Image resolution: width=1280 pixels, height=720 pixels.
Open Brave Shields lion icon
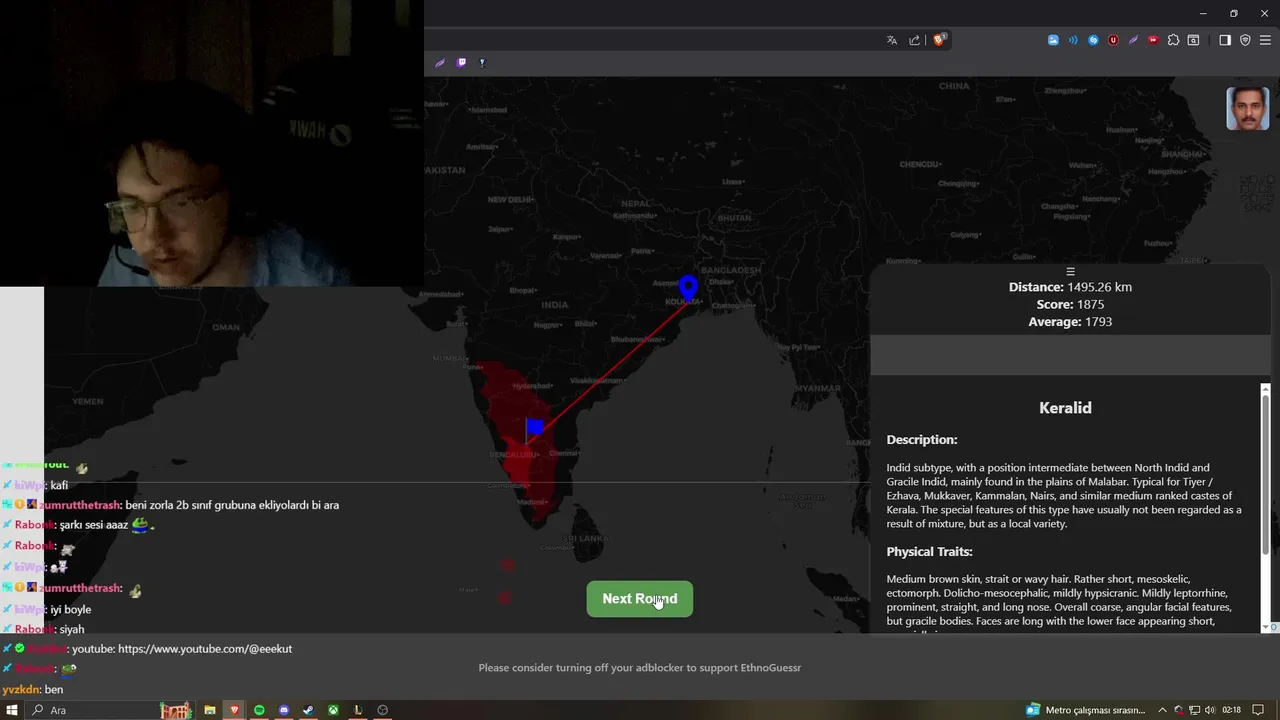[939, 40]
